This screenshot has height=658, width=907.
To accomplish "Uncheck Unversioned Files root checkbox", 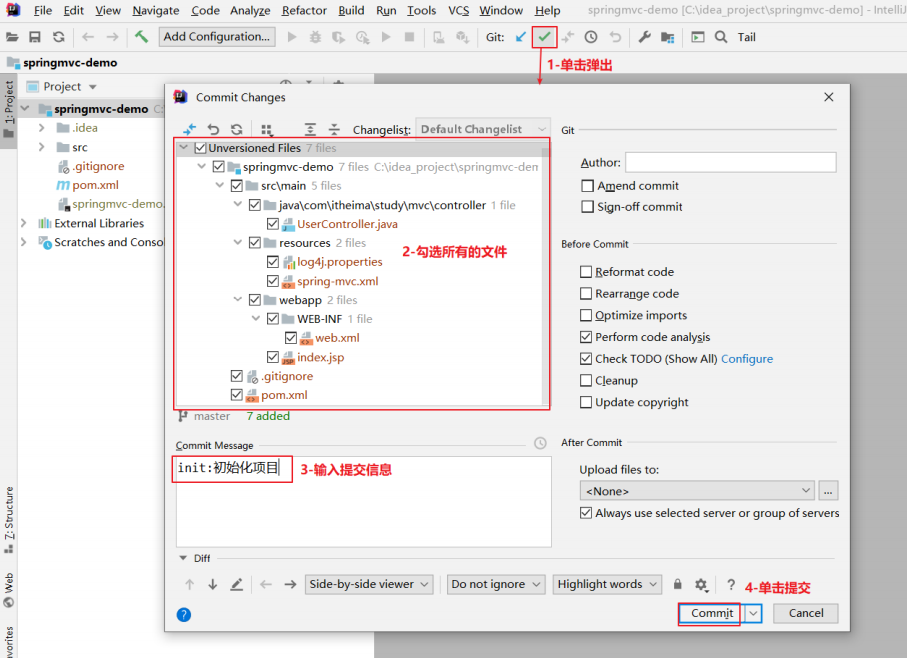I will 201,148.
